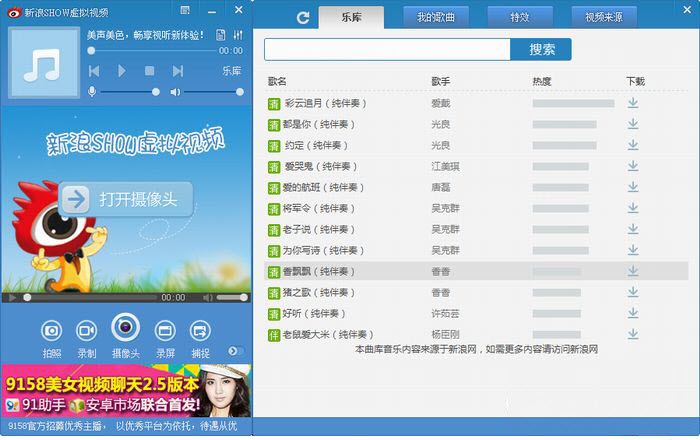700x440 pixels.
Task: Skip to next track
Action: point(178,71)
